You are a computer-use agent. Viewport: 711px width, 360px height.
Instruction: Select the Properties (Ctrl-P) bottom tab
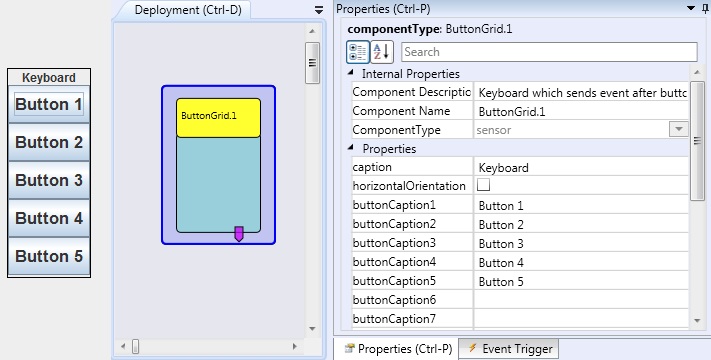click(398, 349)
